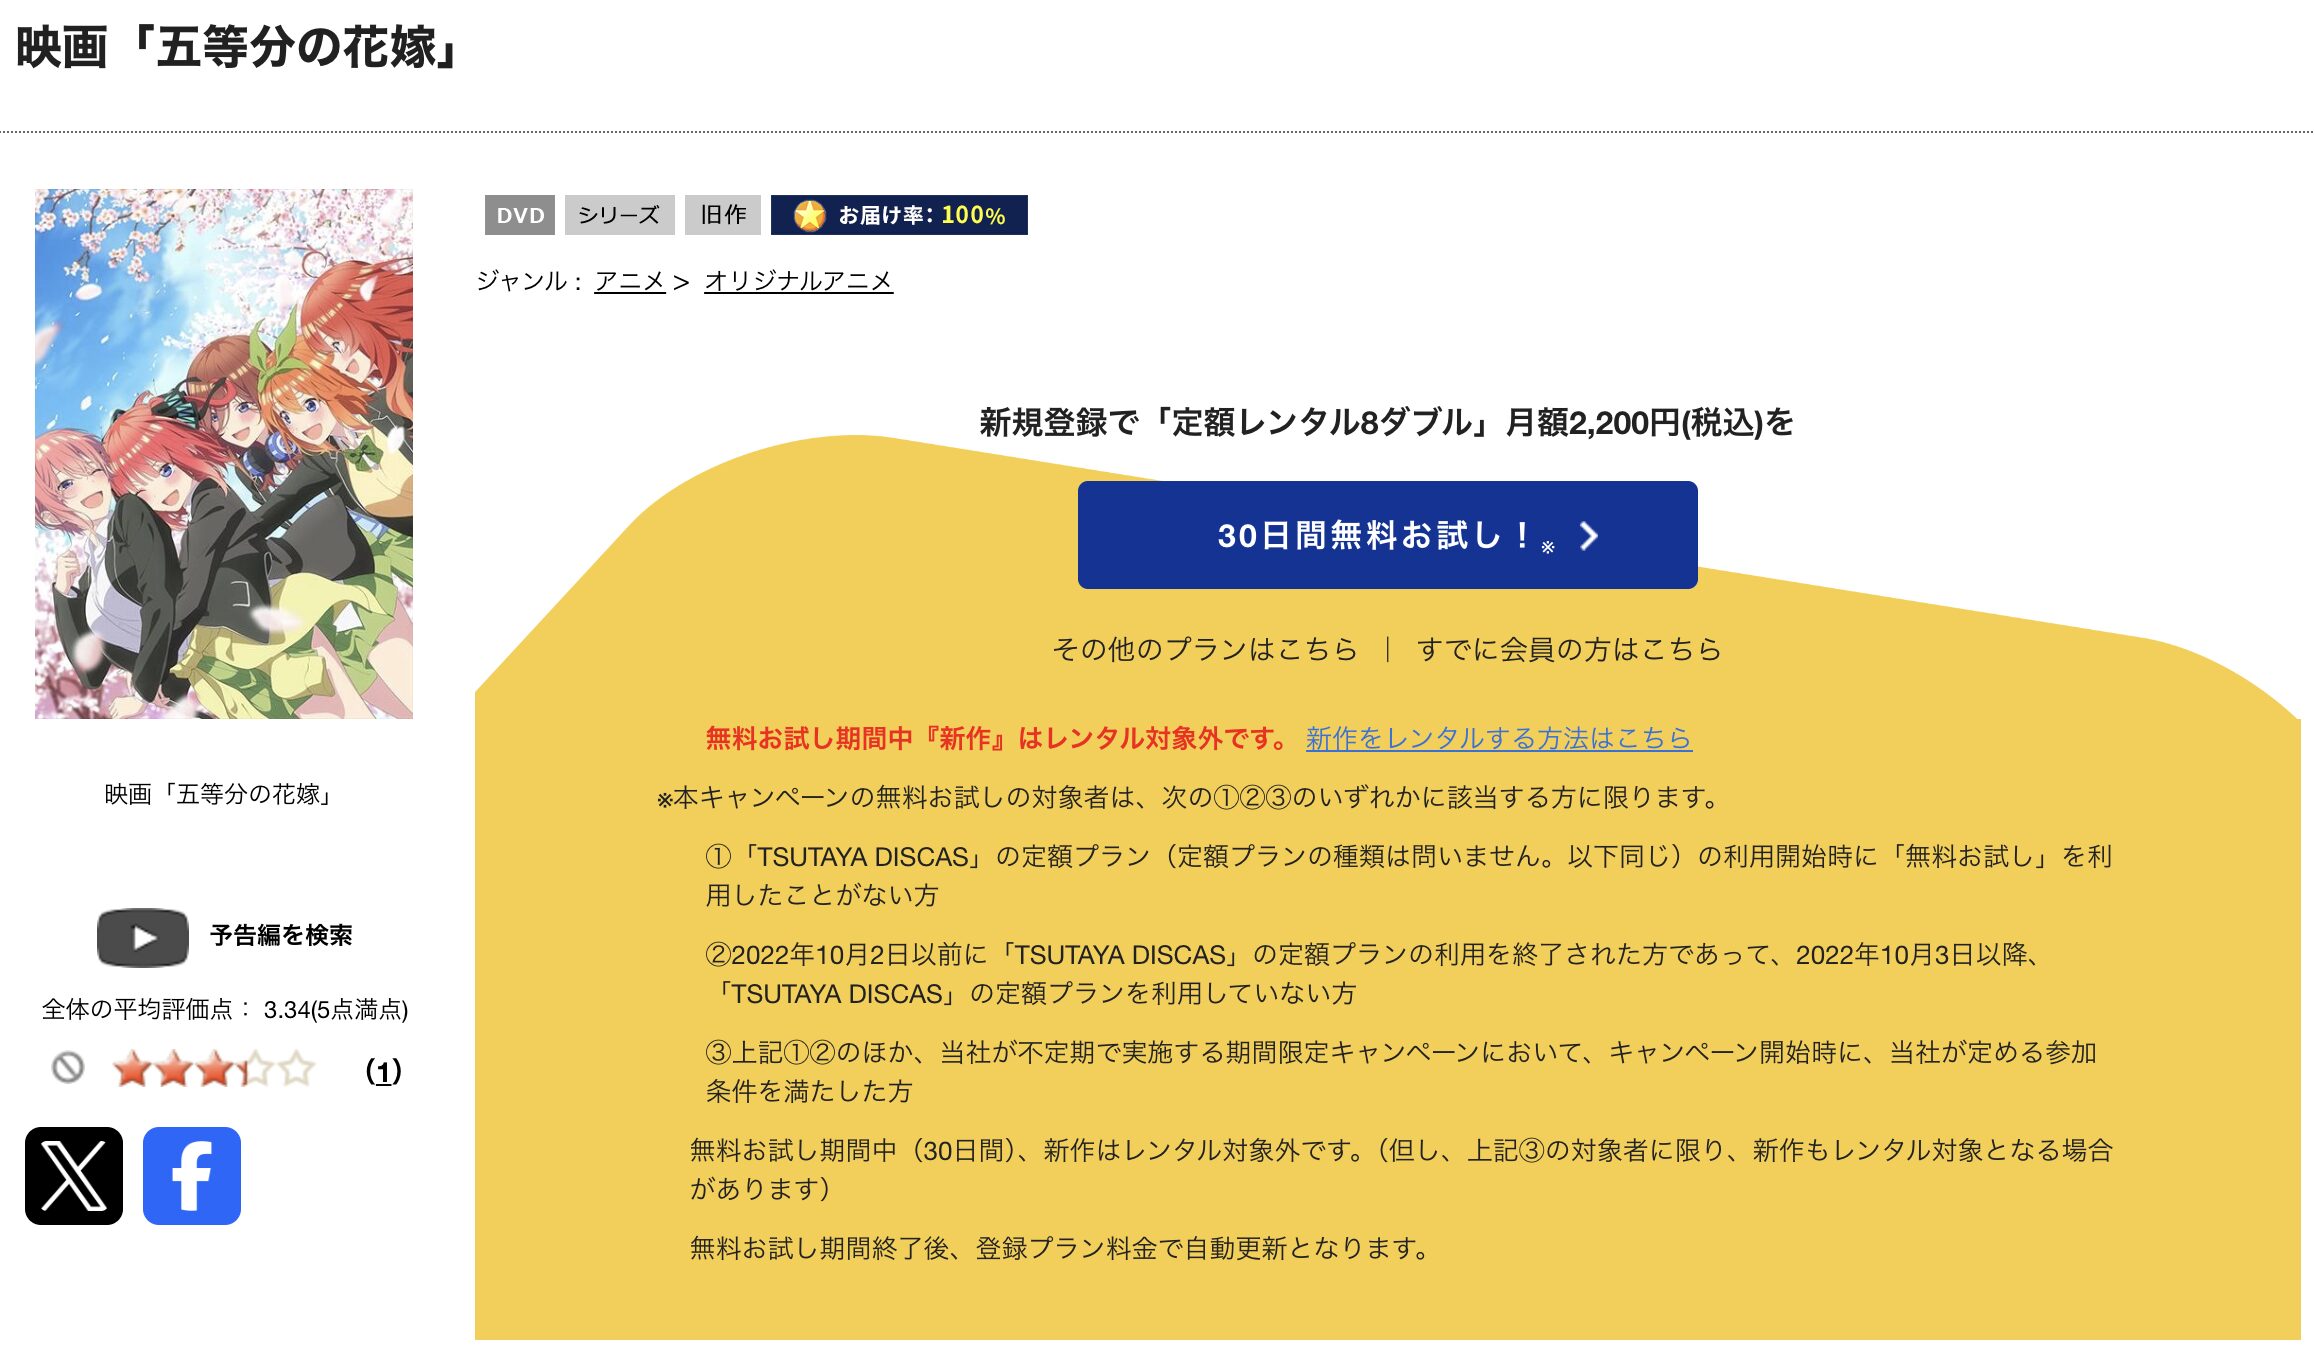Open その他のプランはこちら link

pyautogui.click(x=1205, y=649)
